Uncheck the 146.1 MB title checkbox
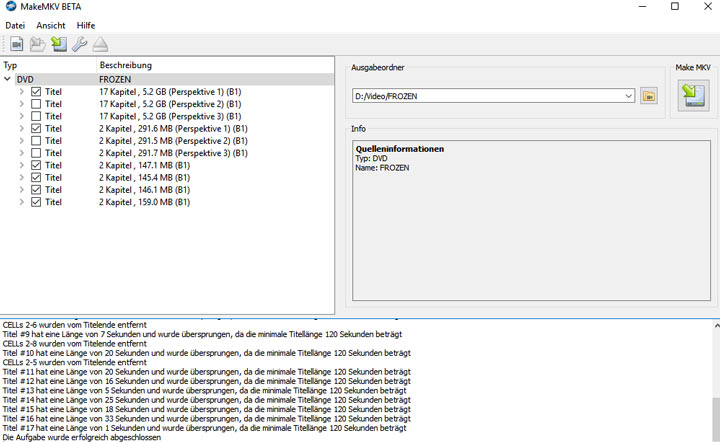Image resolution: width=720 pixels, height=442 pixels. [36, 190]
